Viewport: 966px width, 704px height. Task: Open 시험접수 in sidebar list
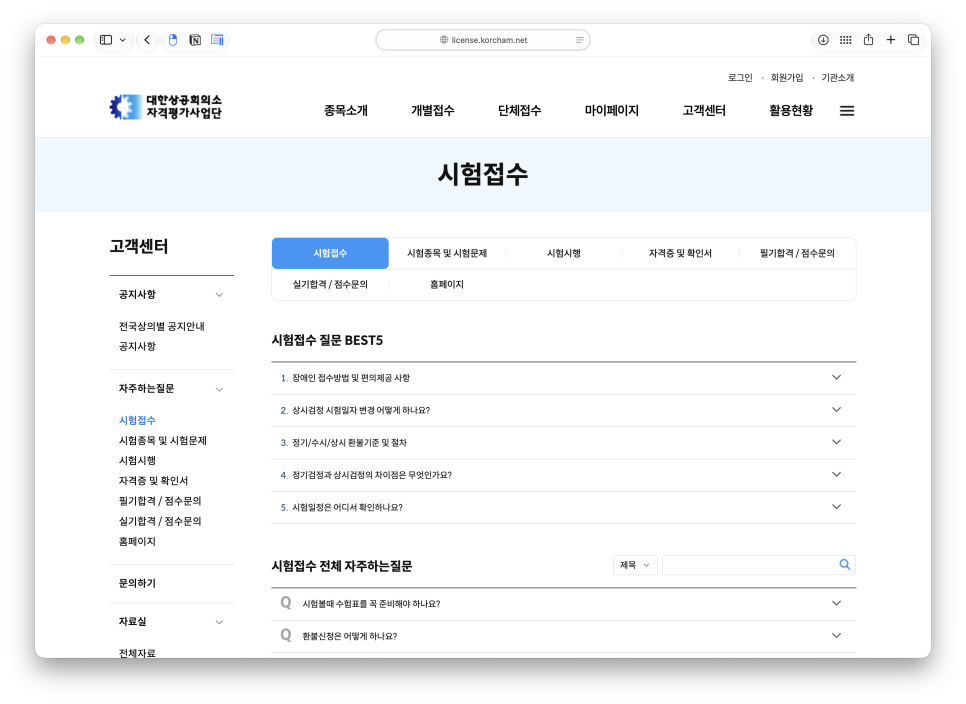137,421
